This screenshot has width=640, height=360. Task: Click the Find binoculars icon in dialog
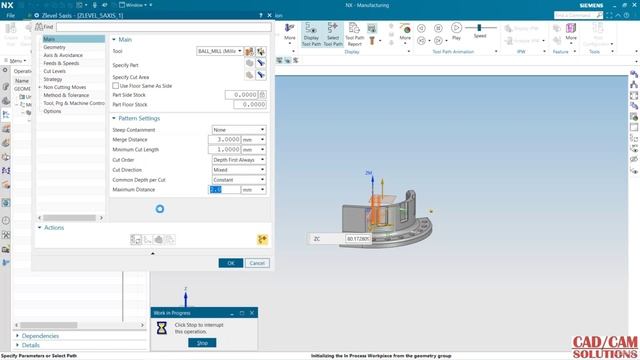(x=39, y=27)
